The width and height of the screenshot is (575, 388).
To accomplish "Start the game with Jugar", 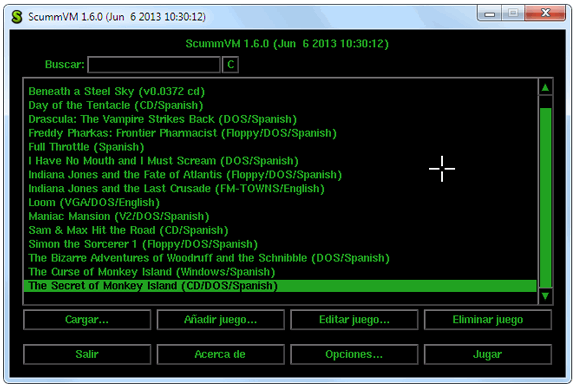I will click(488, 354).
